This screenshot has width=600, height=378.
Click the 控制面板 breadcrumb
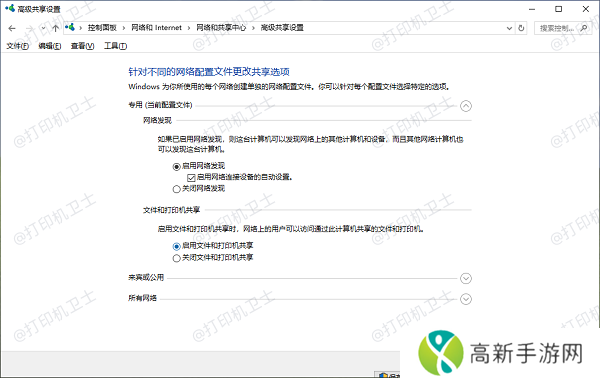coord(102,28)
